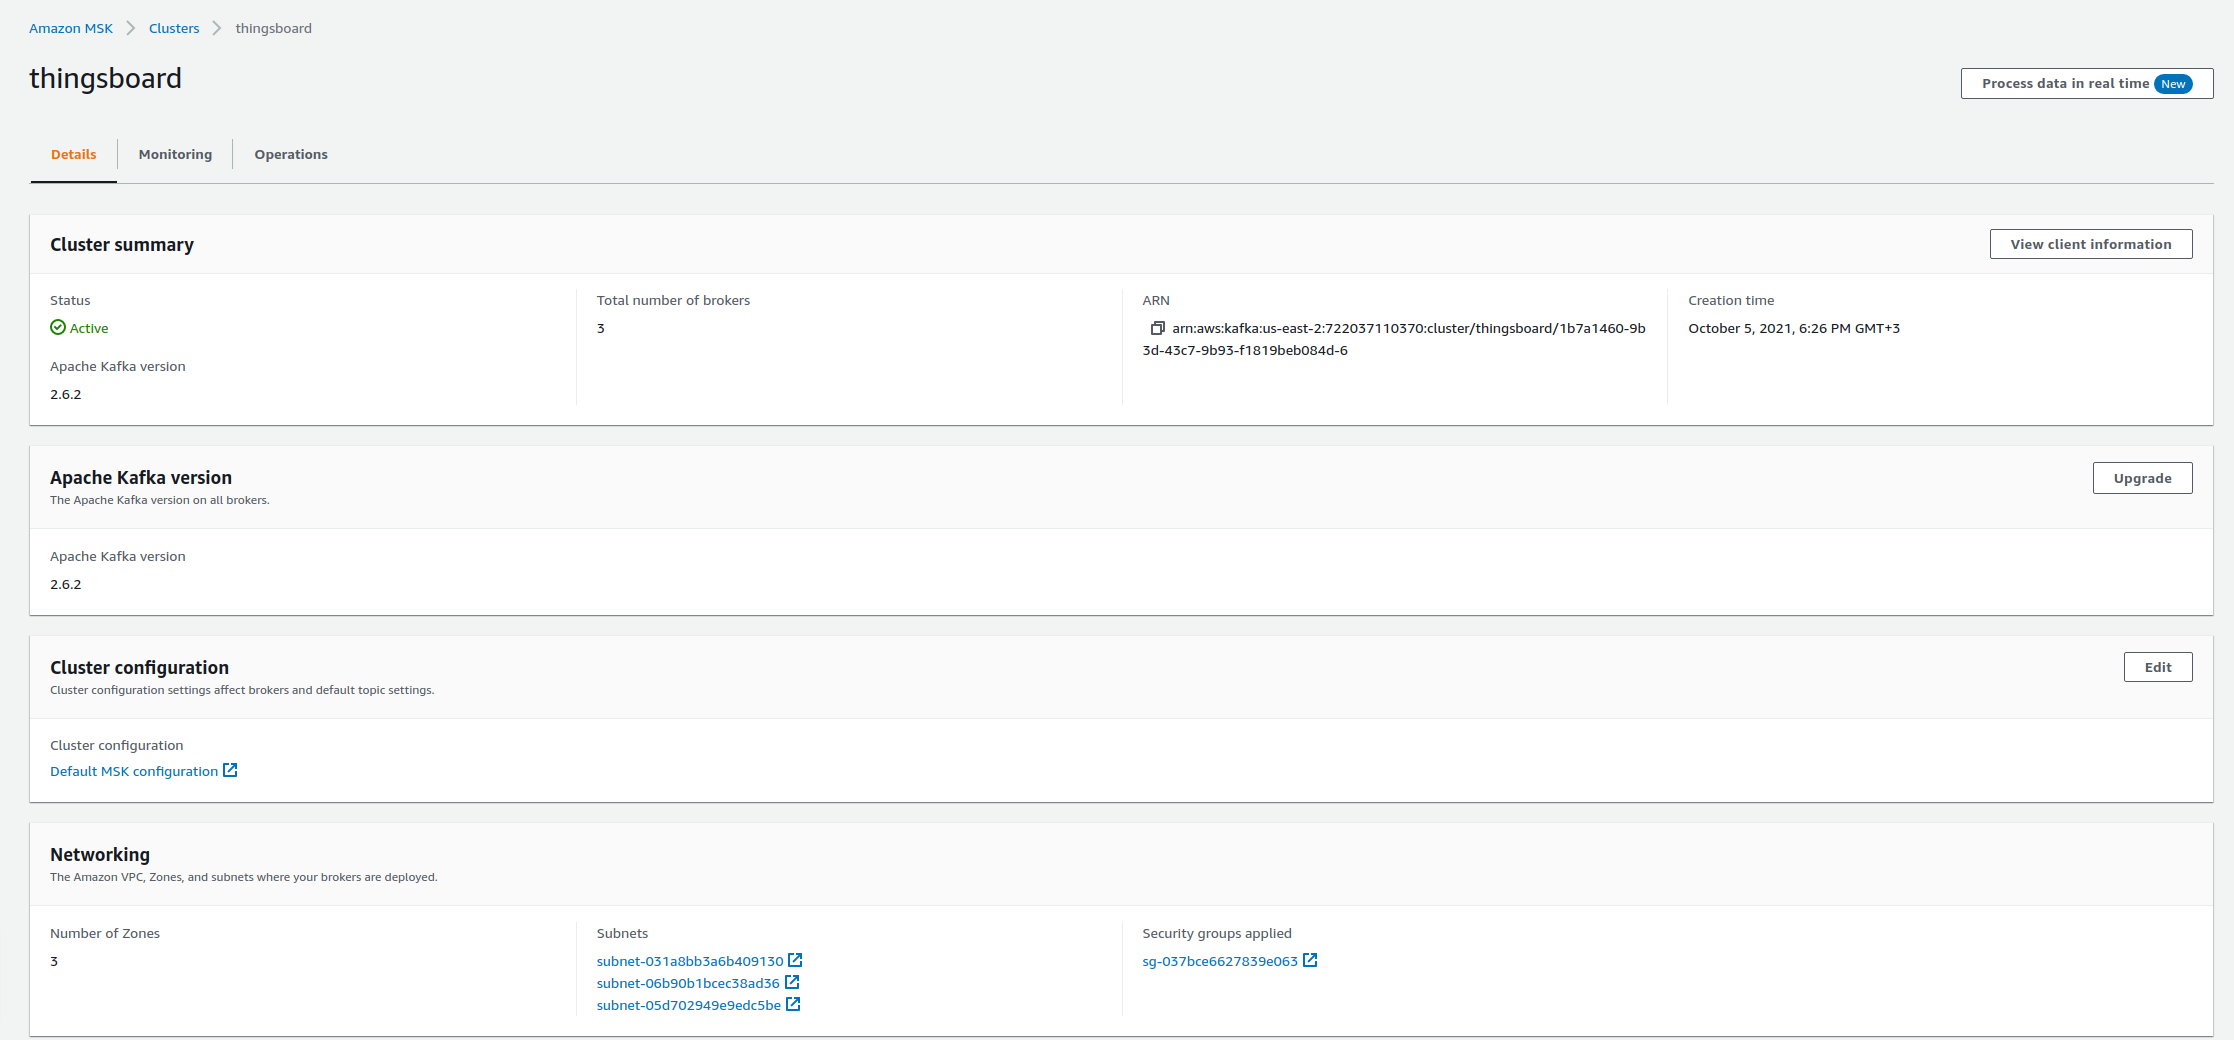
Task: Click external link icon next to subnet-031a8bb3a6b409130
Action: point(795,960)
